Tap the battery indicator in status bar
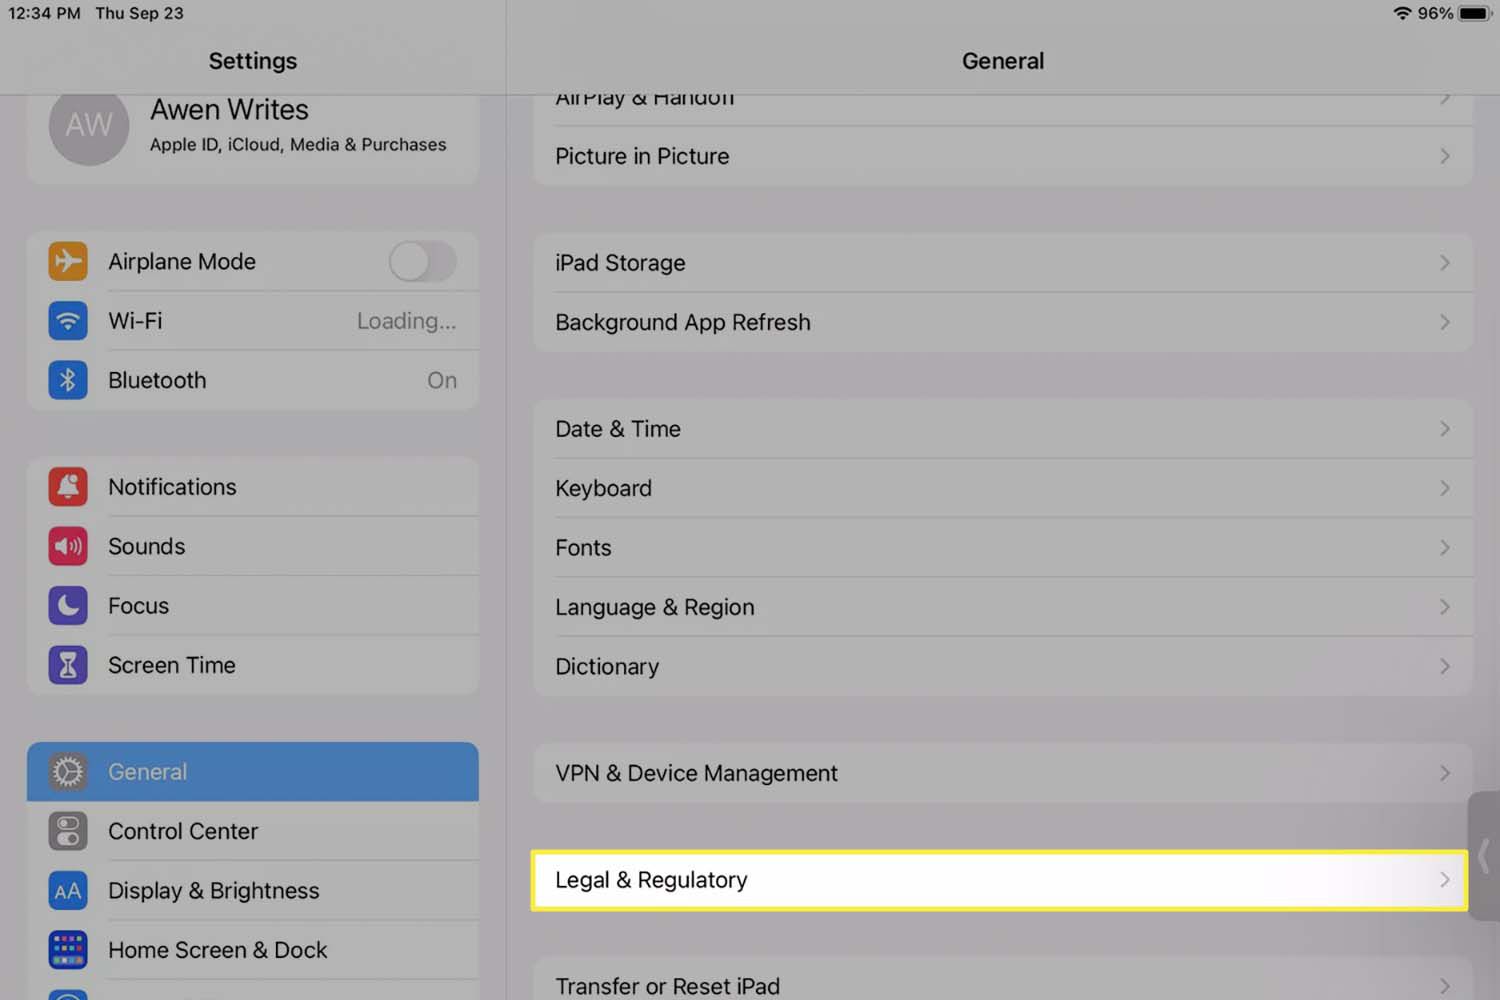Viewport: 1500px width, 1000px height. 1474,14
